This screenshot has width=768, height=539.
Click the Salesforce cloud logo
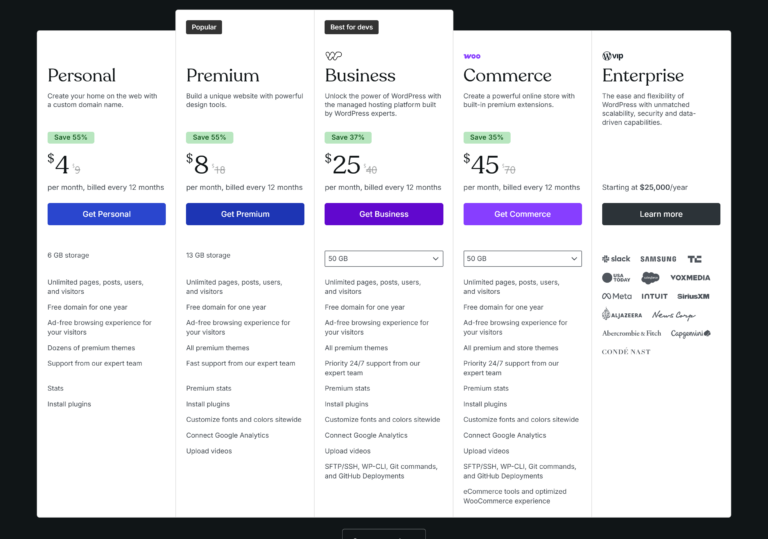click(650, 278)
